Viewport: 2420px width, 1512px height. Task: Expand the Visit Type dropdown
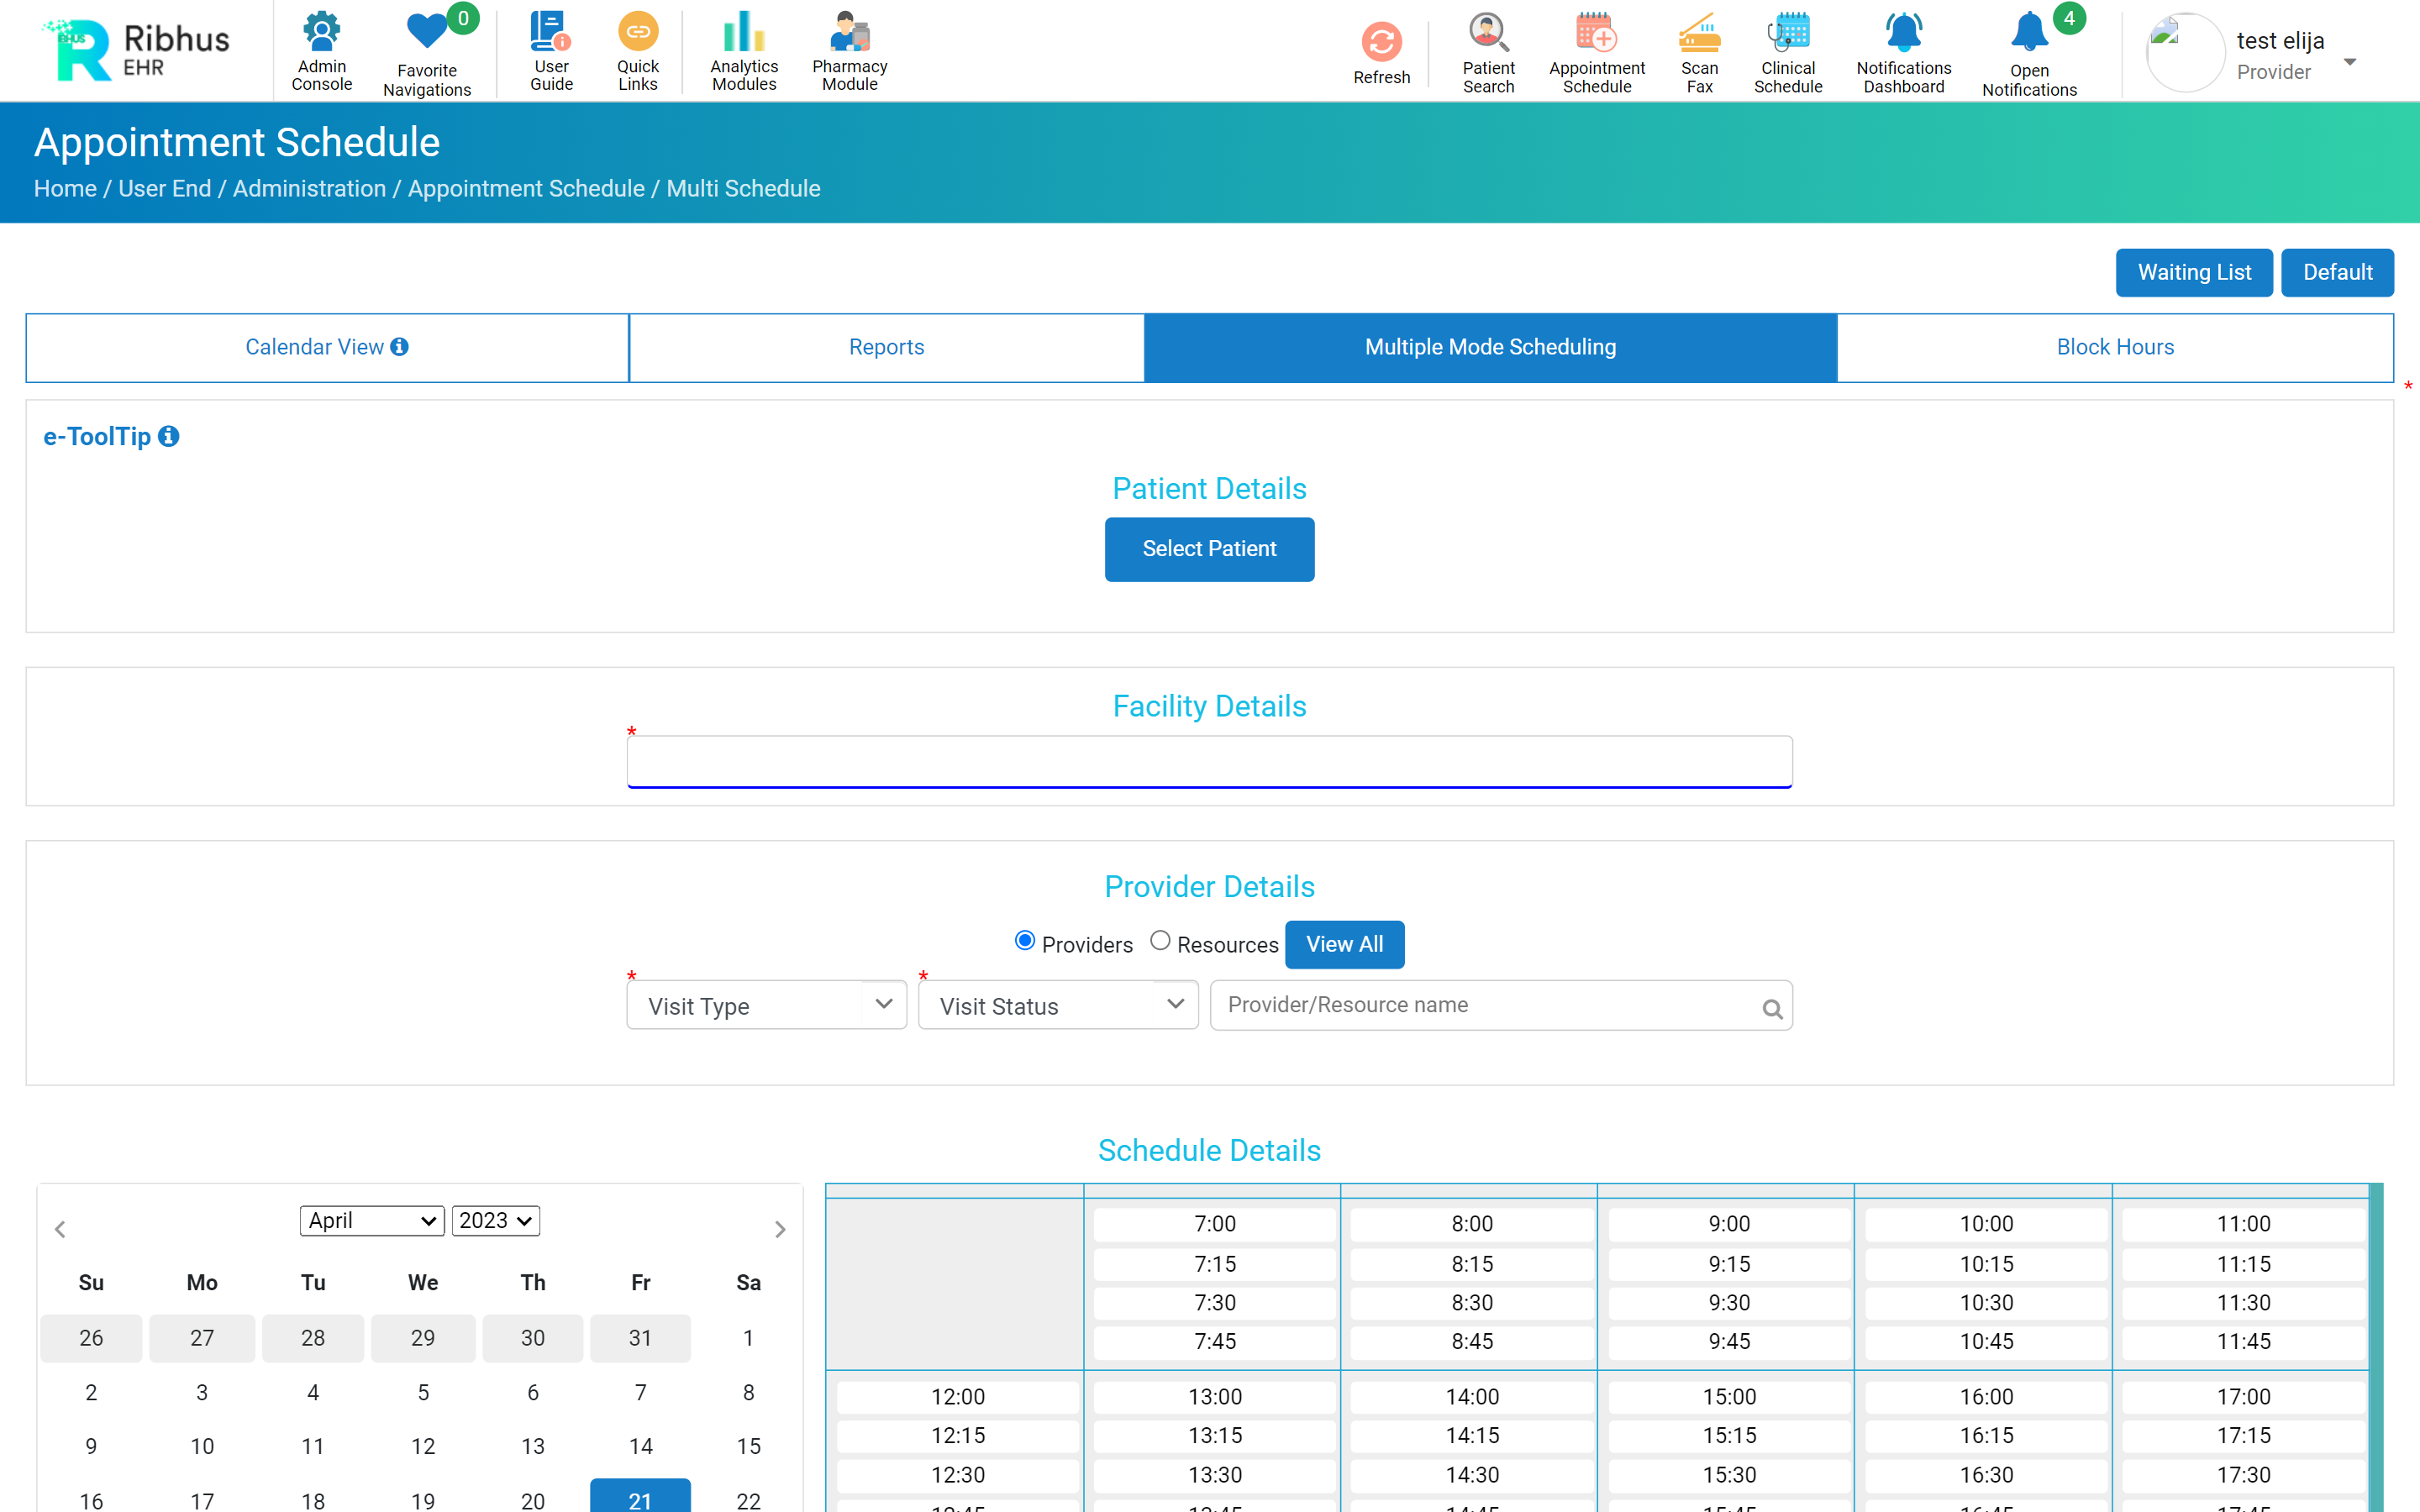click(x=766, y=1005)
